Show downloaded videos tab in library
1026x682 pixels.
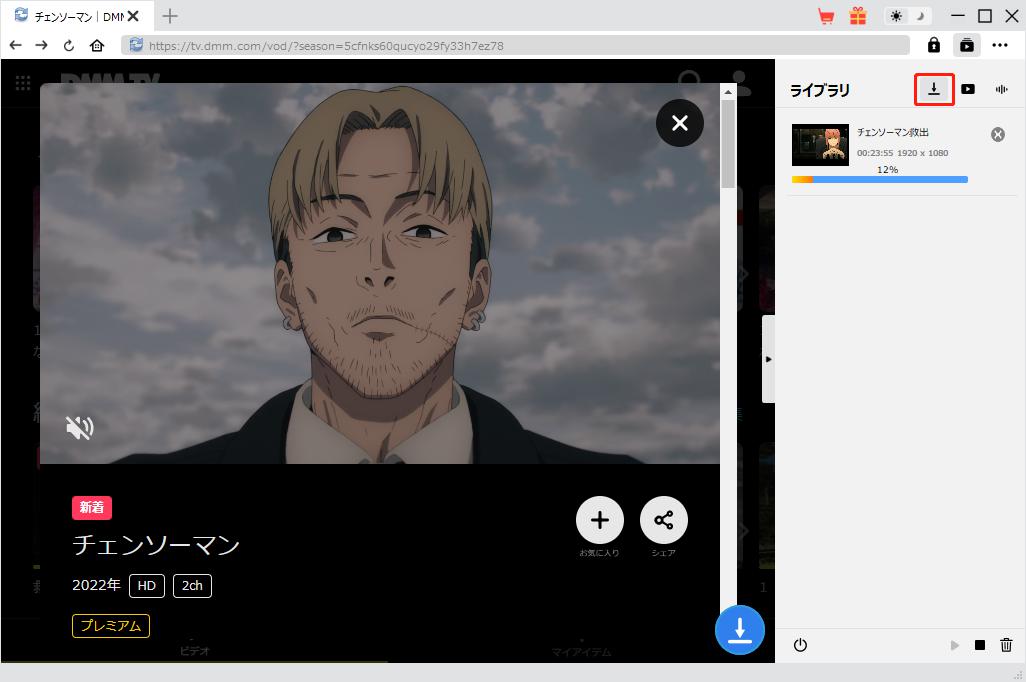968,89
